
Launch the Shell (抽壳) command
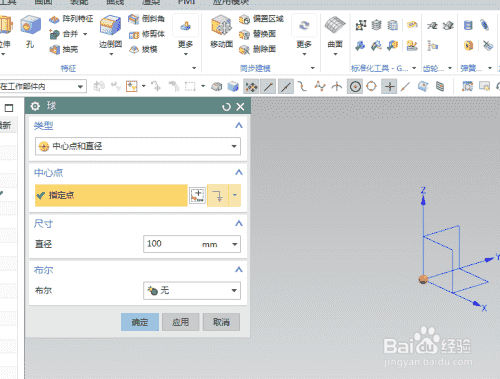coord(64,49)
